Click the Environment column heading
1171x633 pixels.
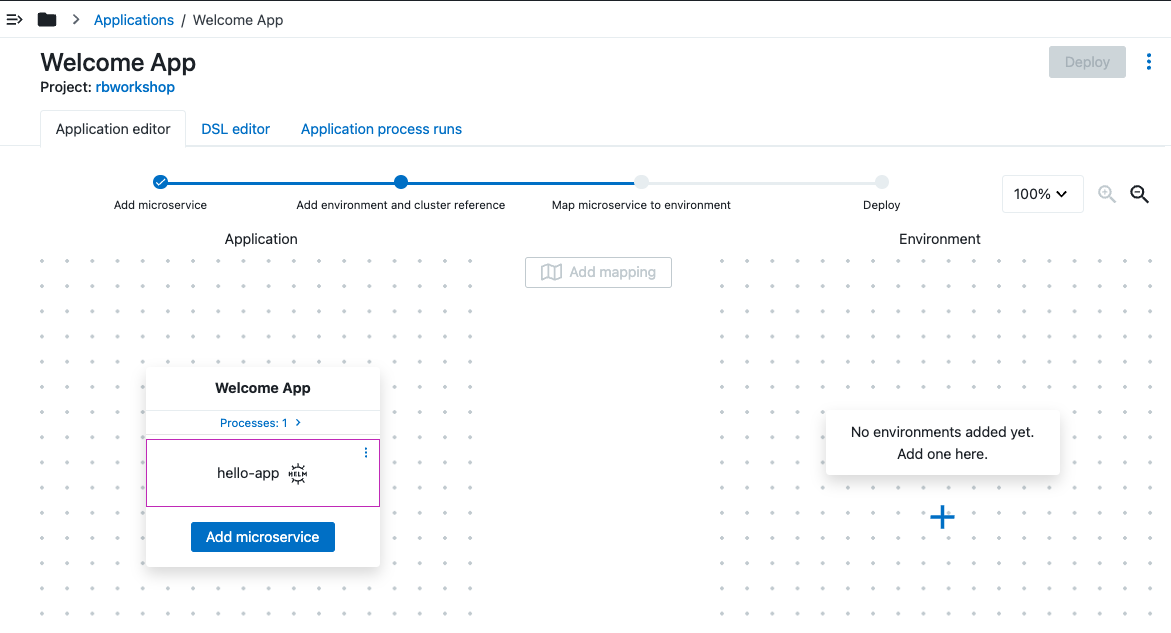(939, 239)
